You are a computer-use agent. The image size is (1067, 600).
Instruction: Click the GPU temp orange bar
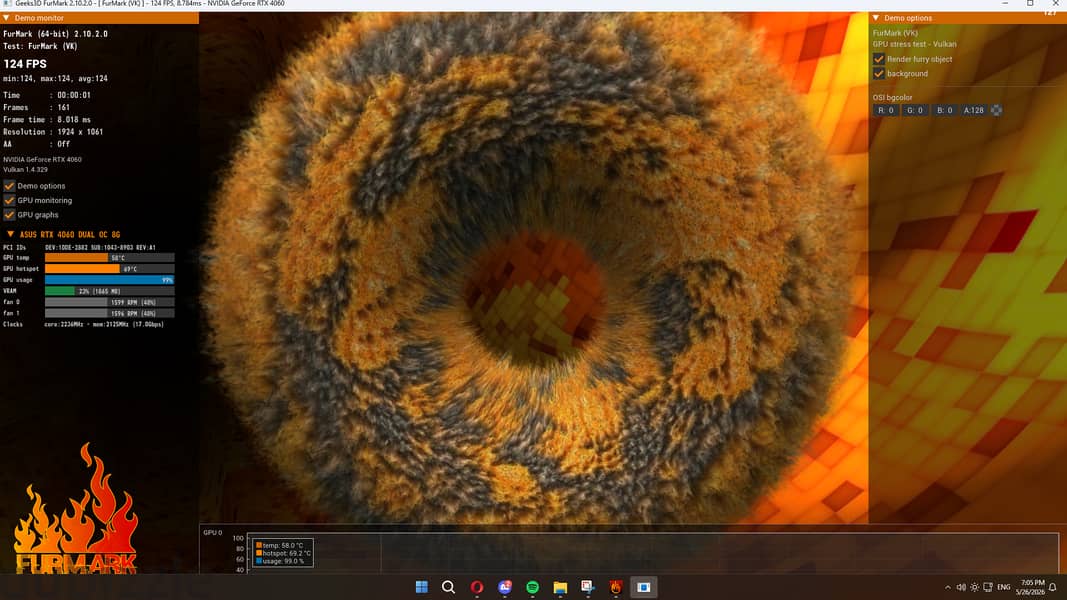tap(76, 258)
